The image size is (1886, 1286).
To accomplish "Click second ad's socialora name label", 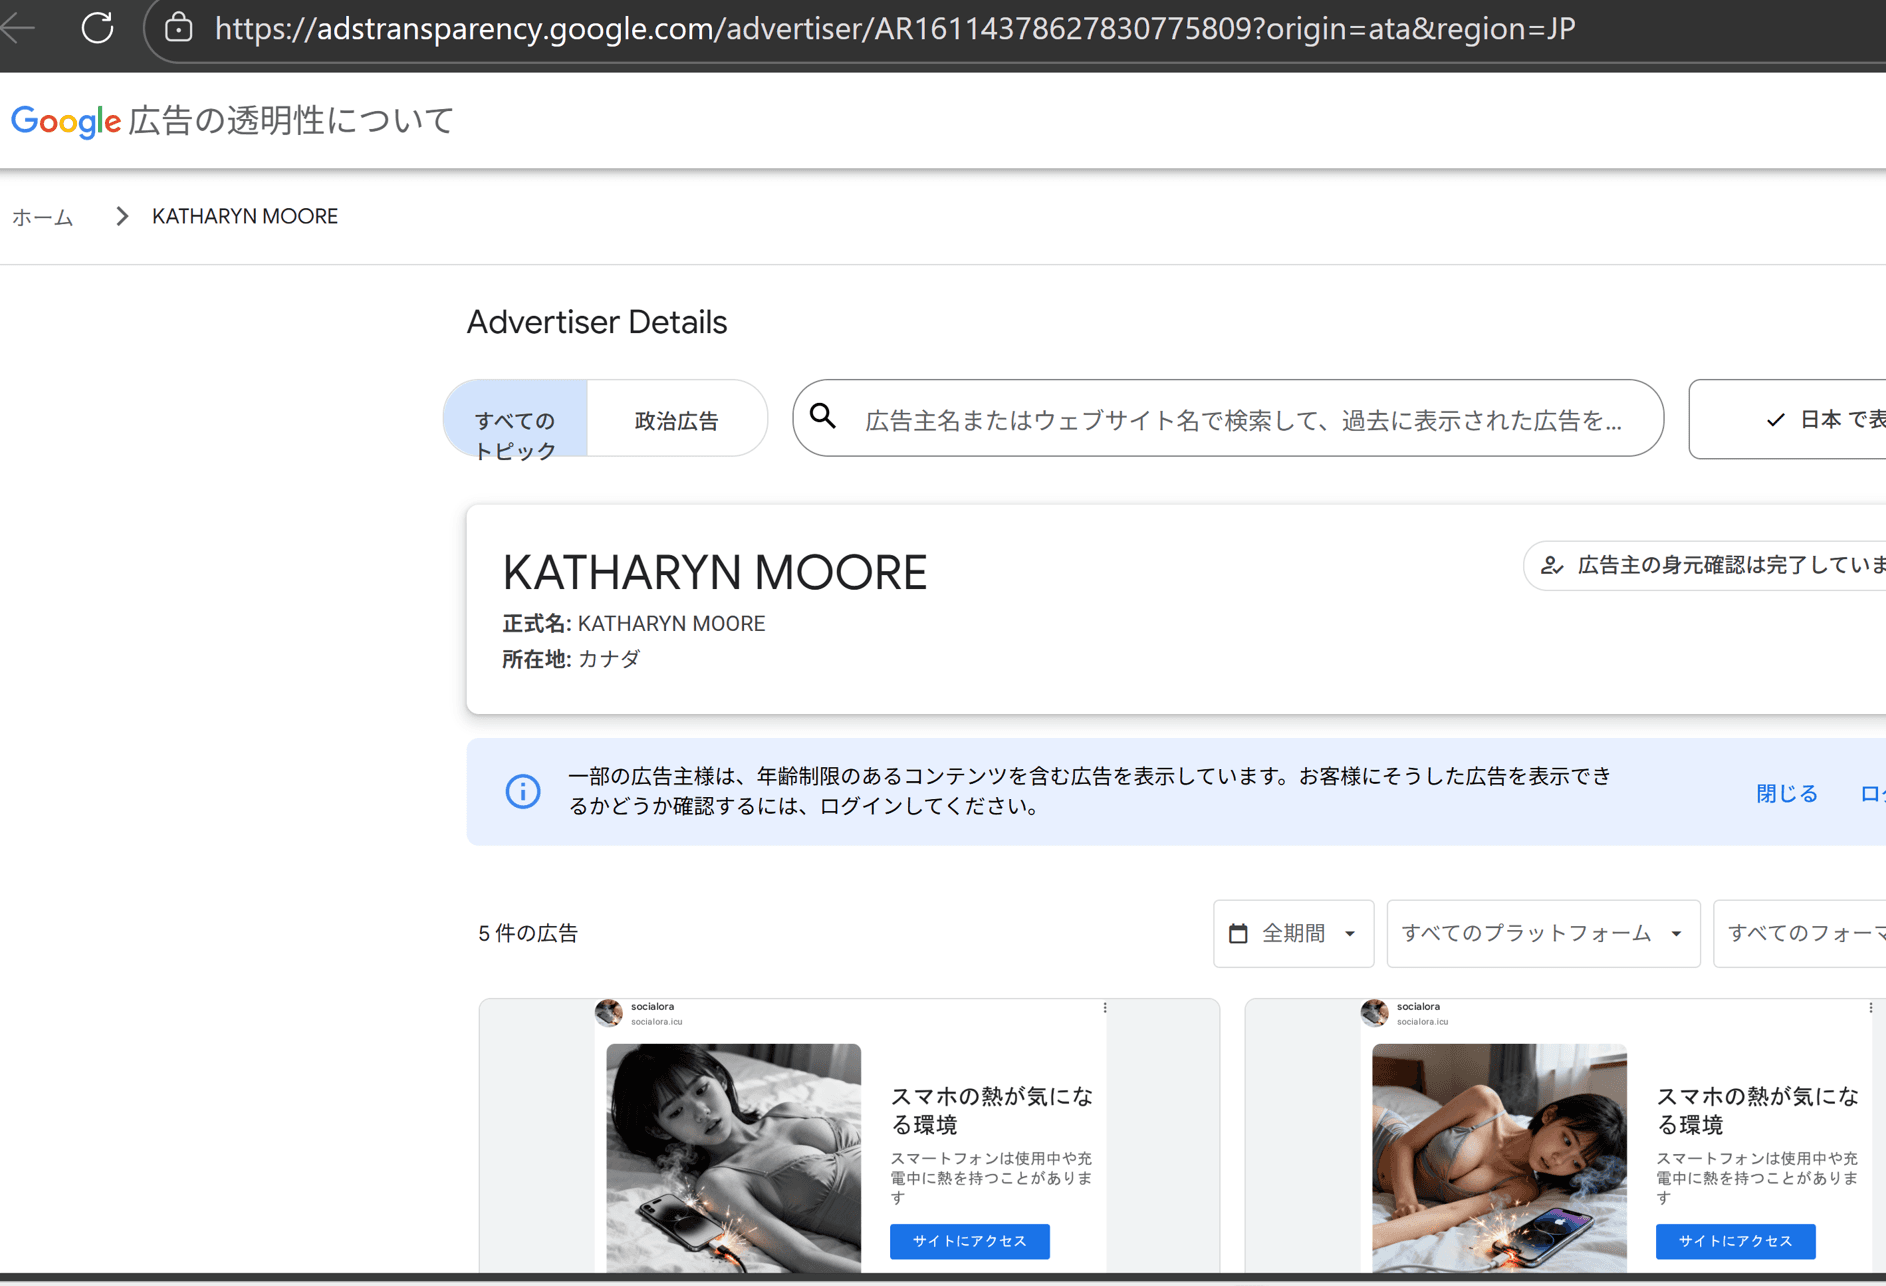I will [x=1419, y=1006].
